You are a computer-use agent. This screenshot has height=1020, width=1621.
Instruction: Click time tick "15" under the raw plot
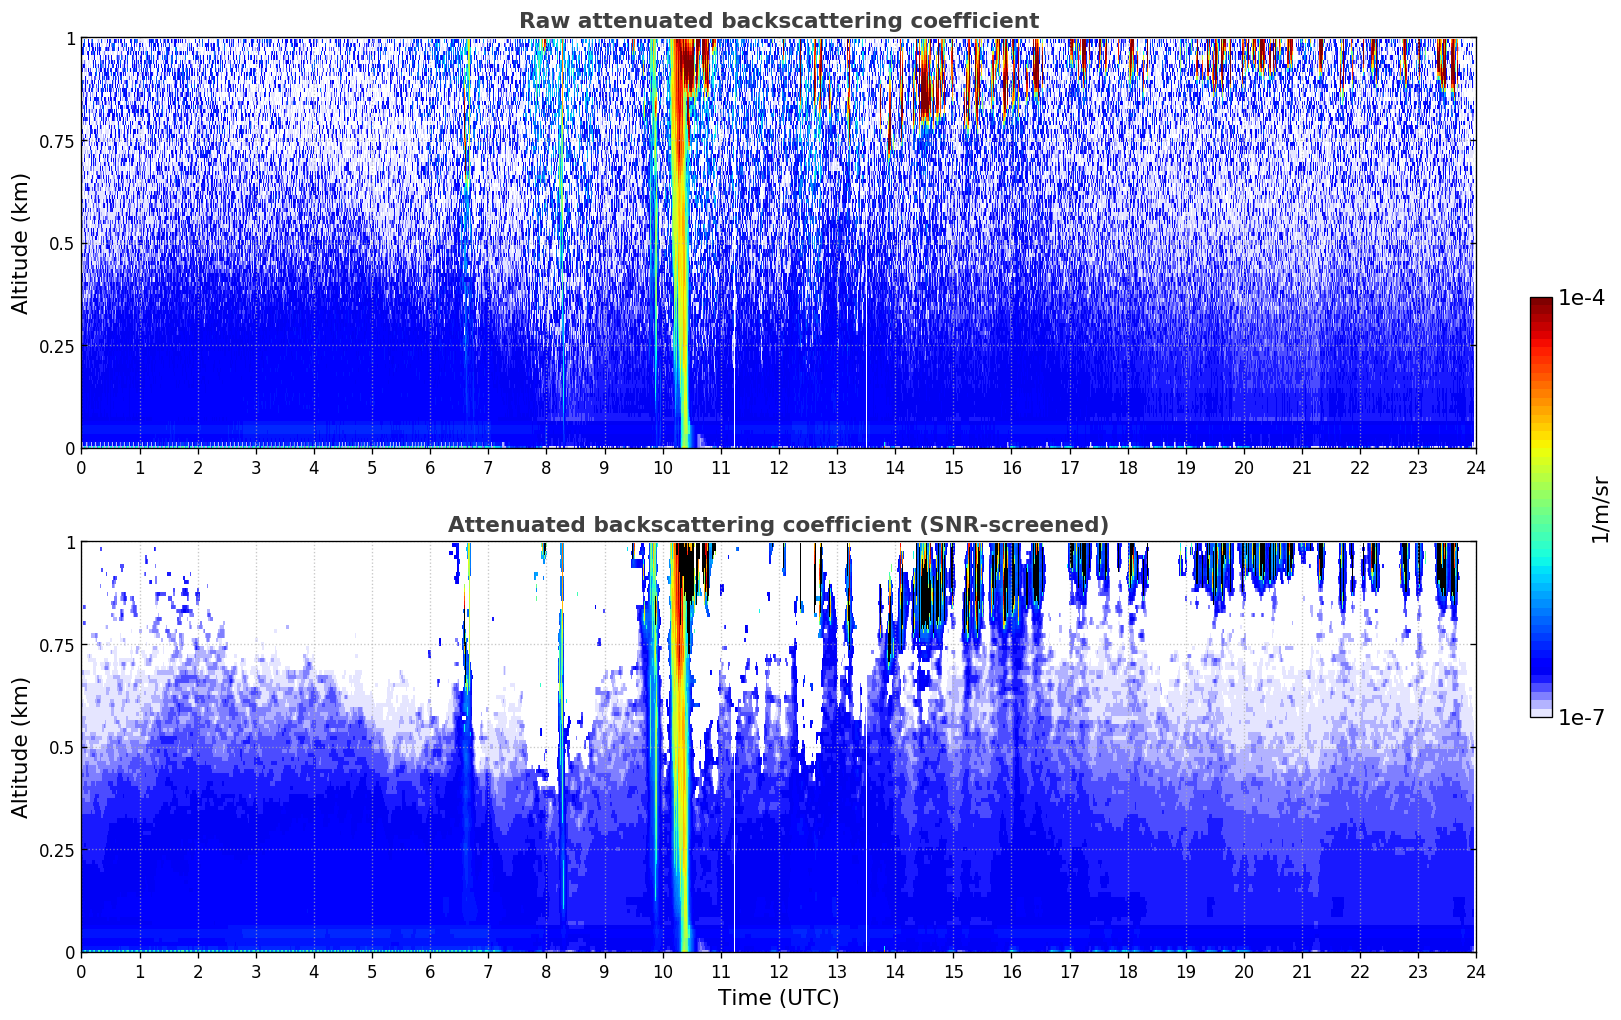click(953, 467)
